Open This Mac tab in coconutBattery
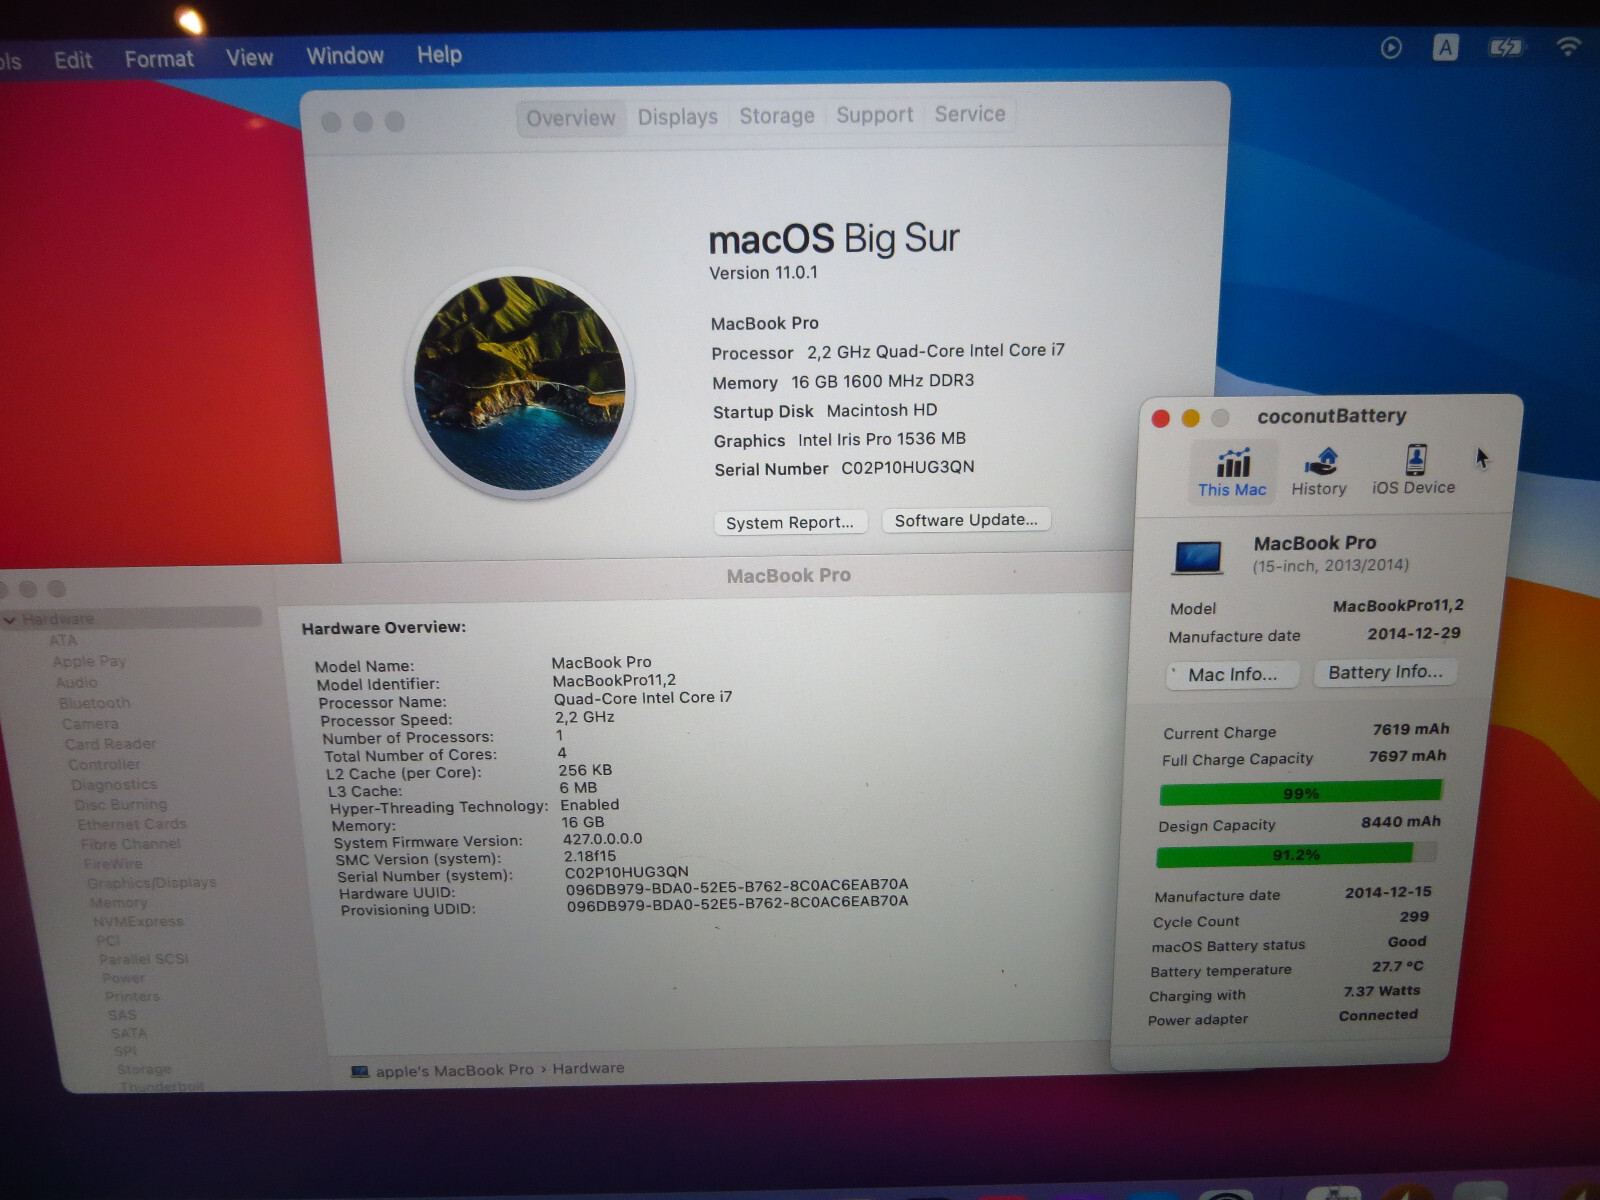Image resolution: width=1600 pixels, height=1200 pixels. 1232,472
